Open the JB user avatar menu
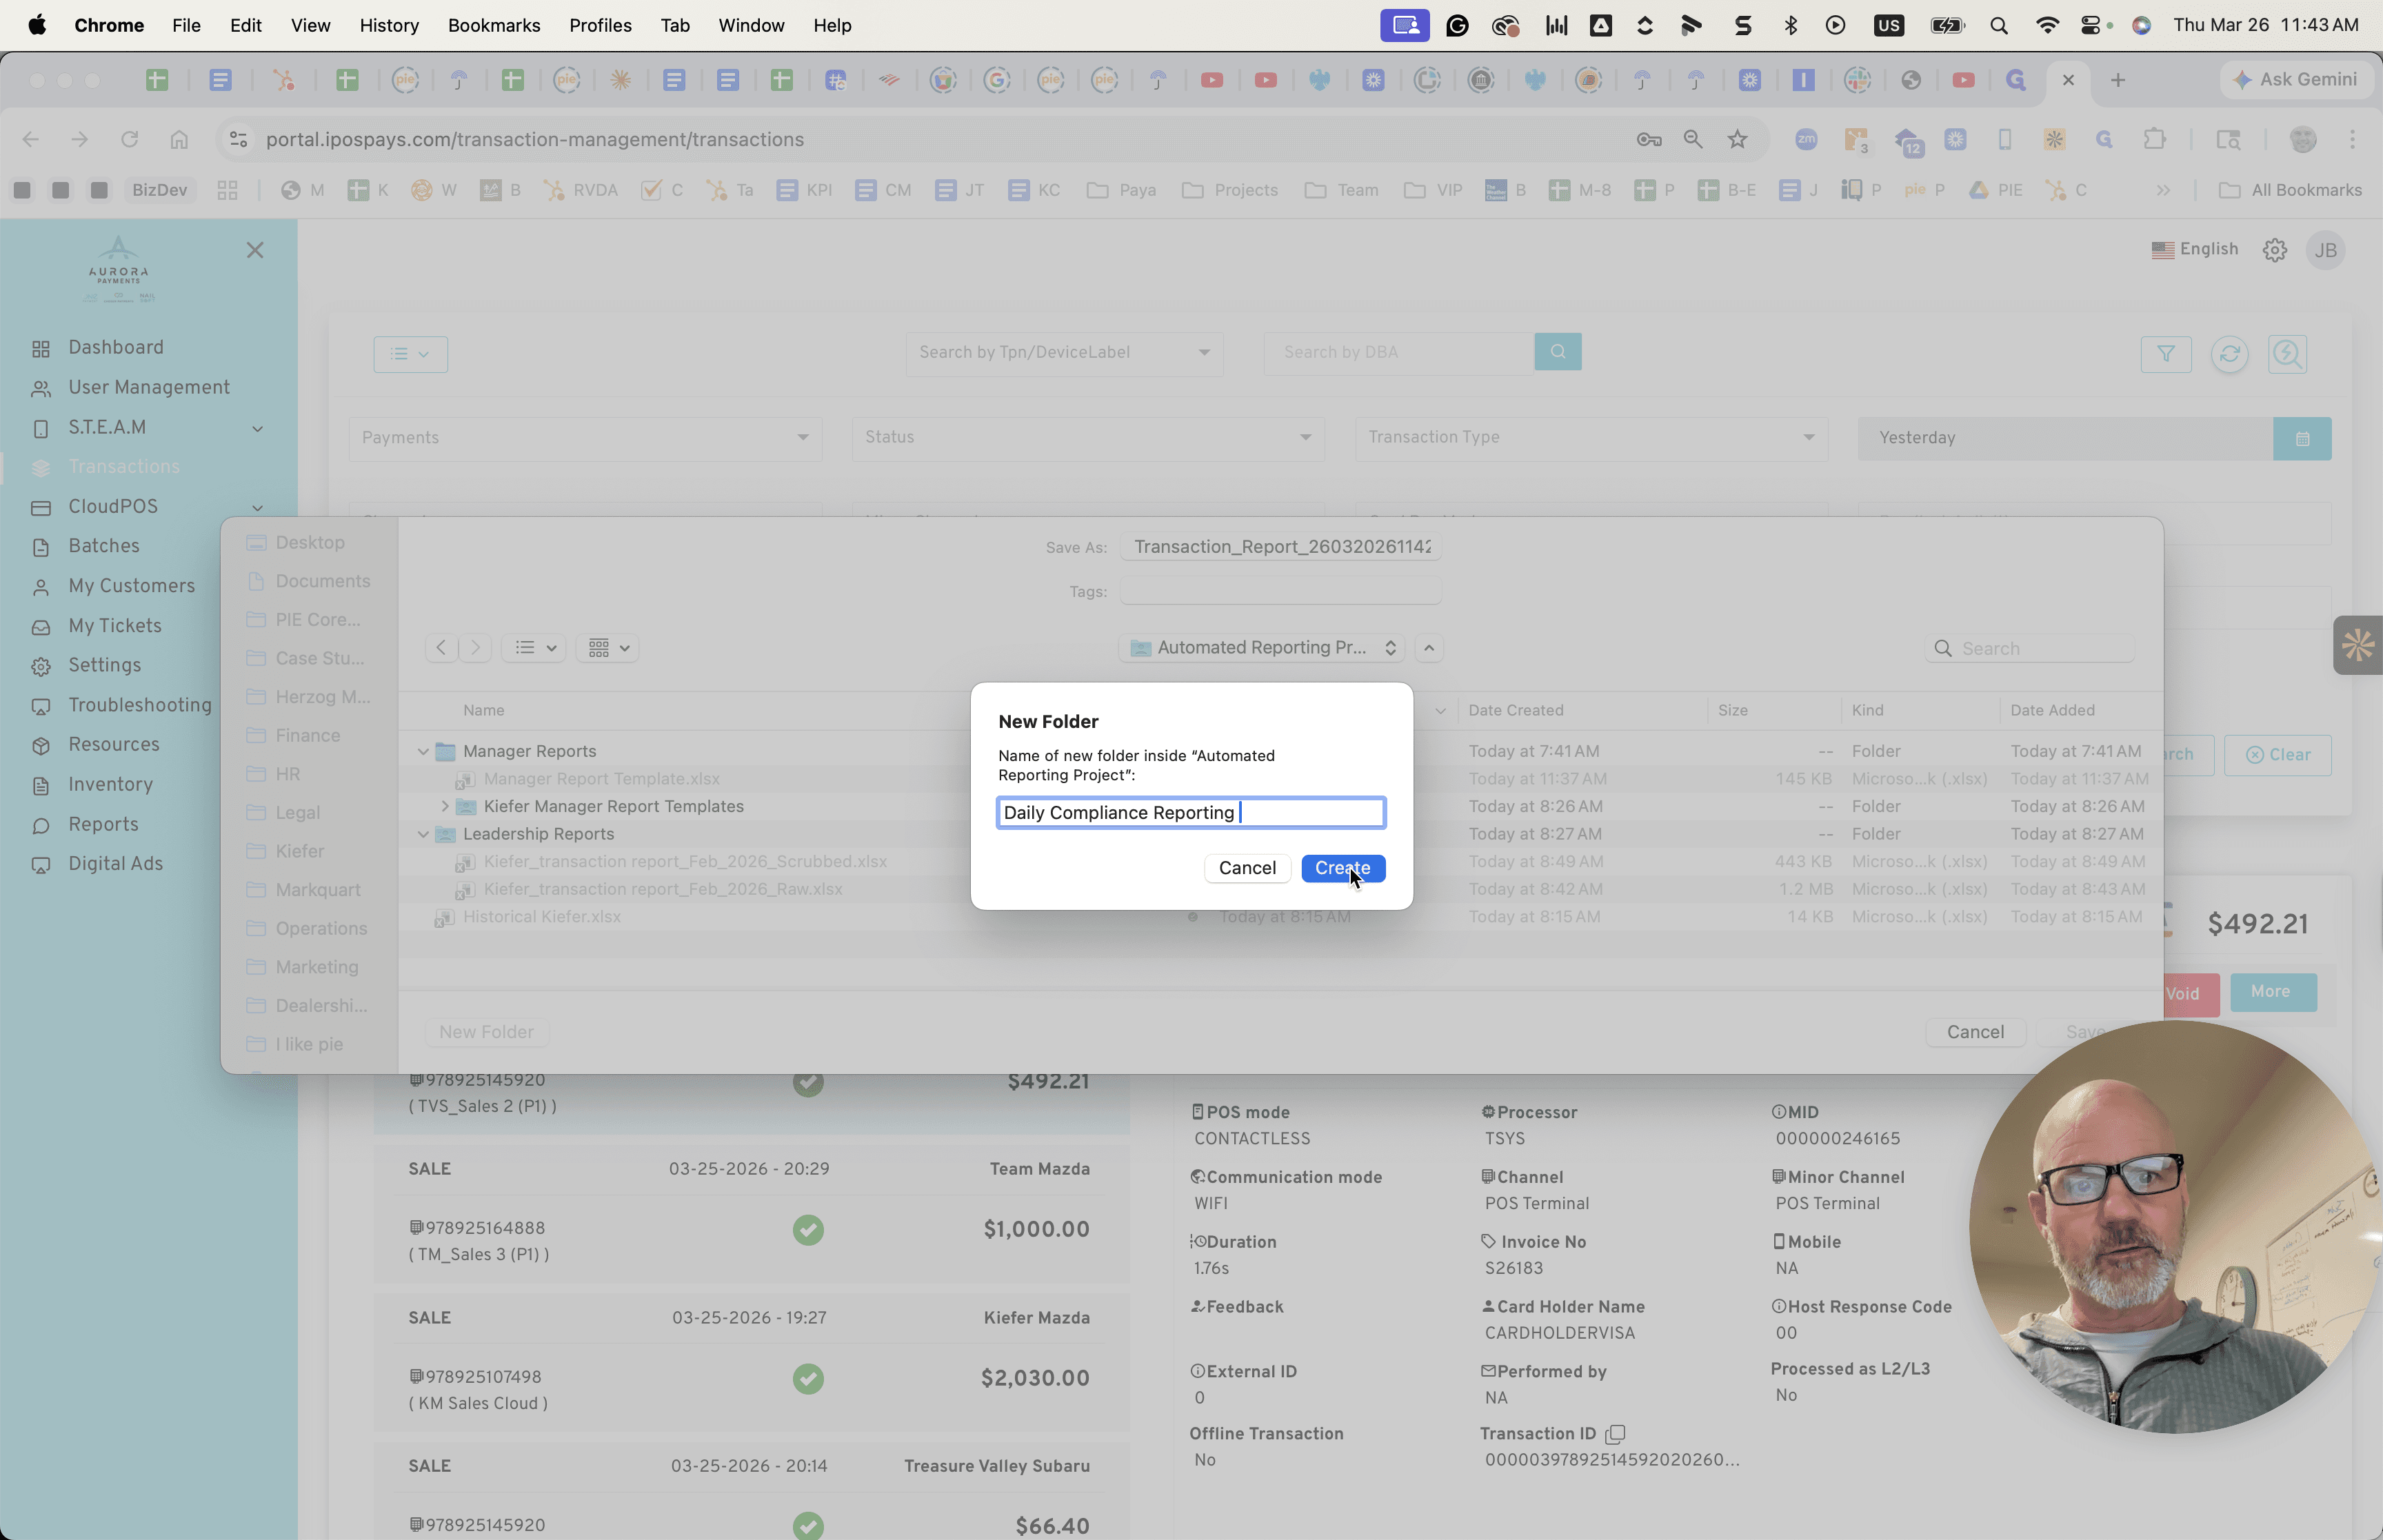The width and height of the screenshot is (2383, 1540). point(2326,250)
